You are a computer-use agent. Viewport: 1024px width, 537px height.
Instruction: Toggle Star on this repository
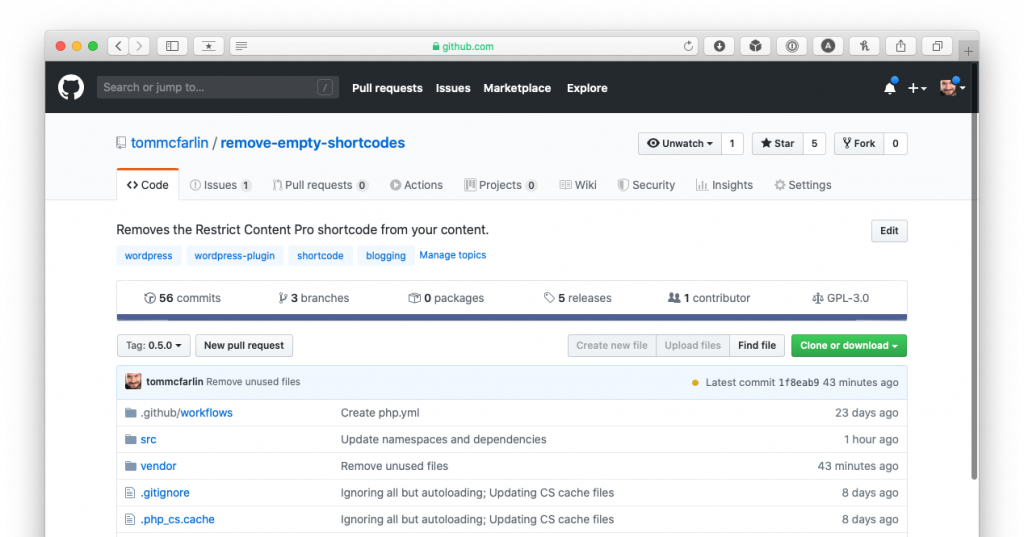coord(777,144)
